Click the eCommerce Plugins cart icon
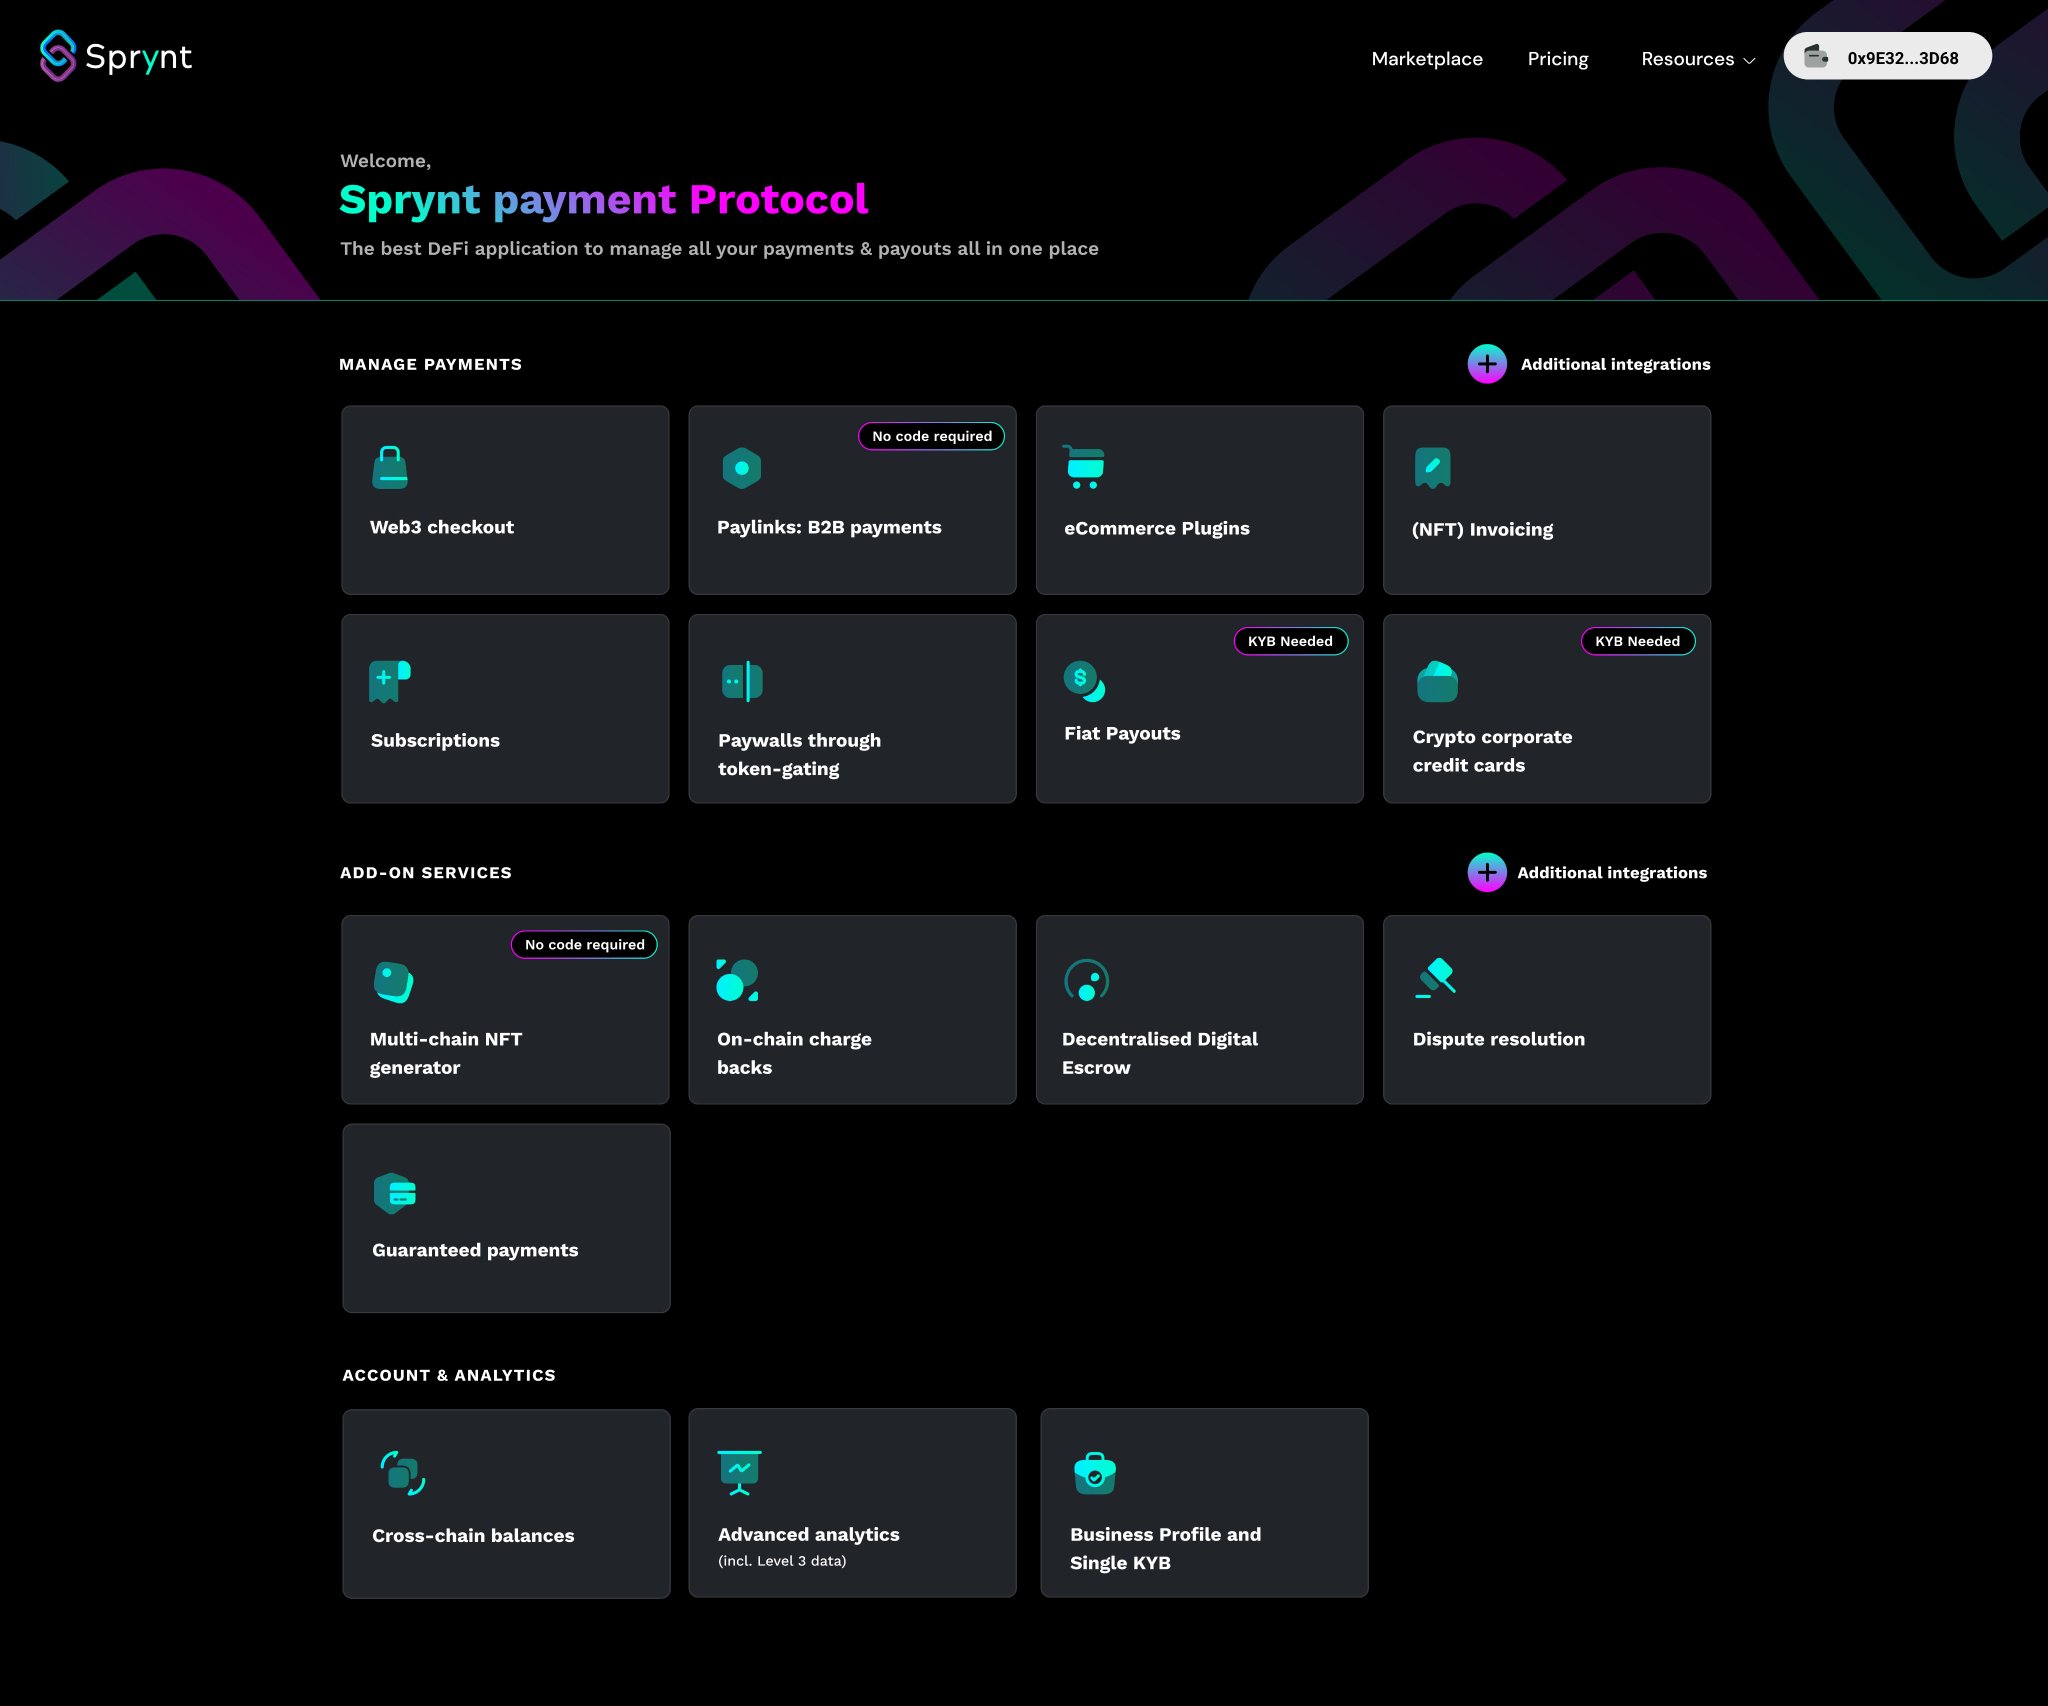 coord(1083,467)
